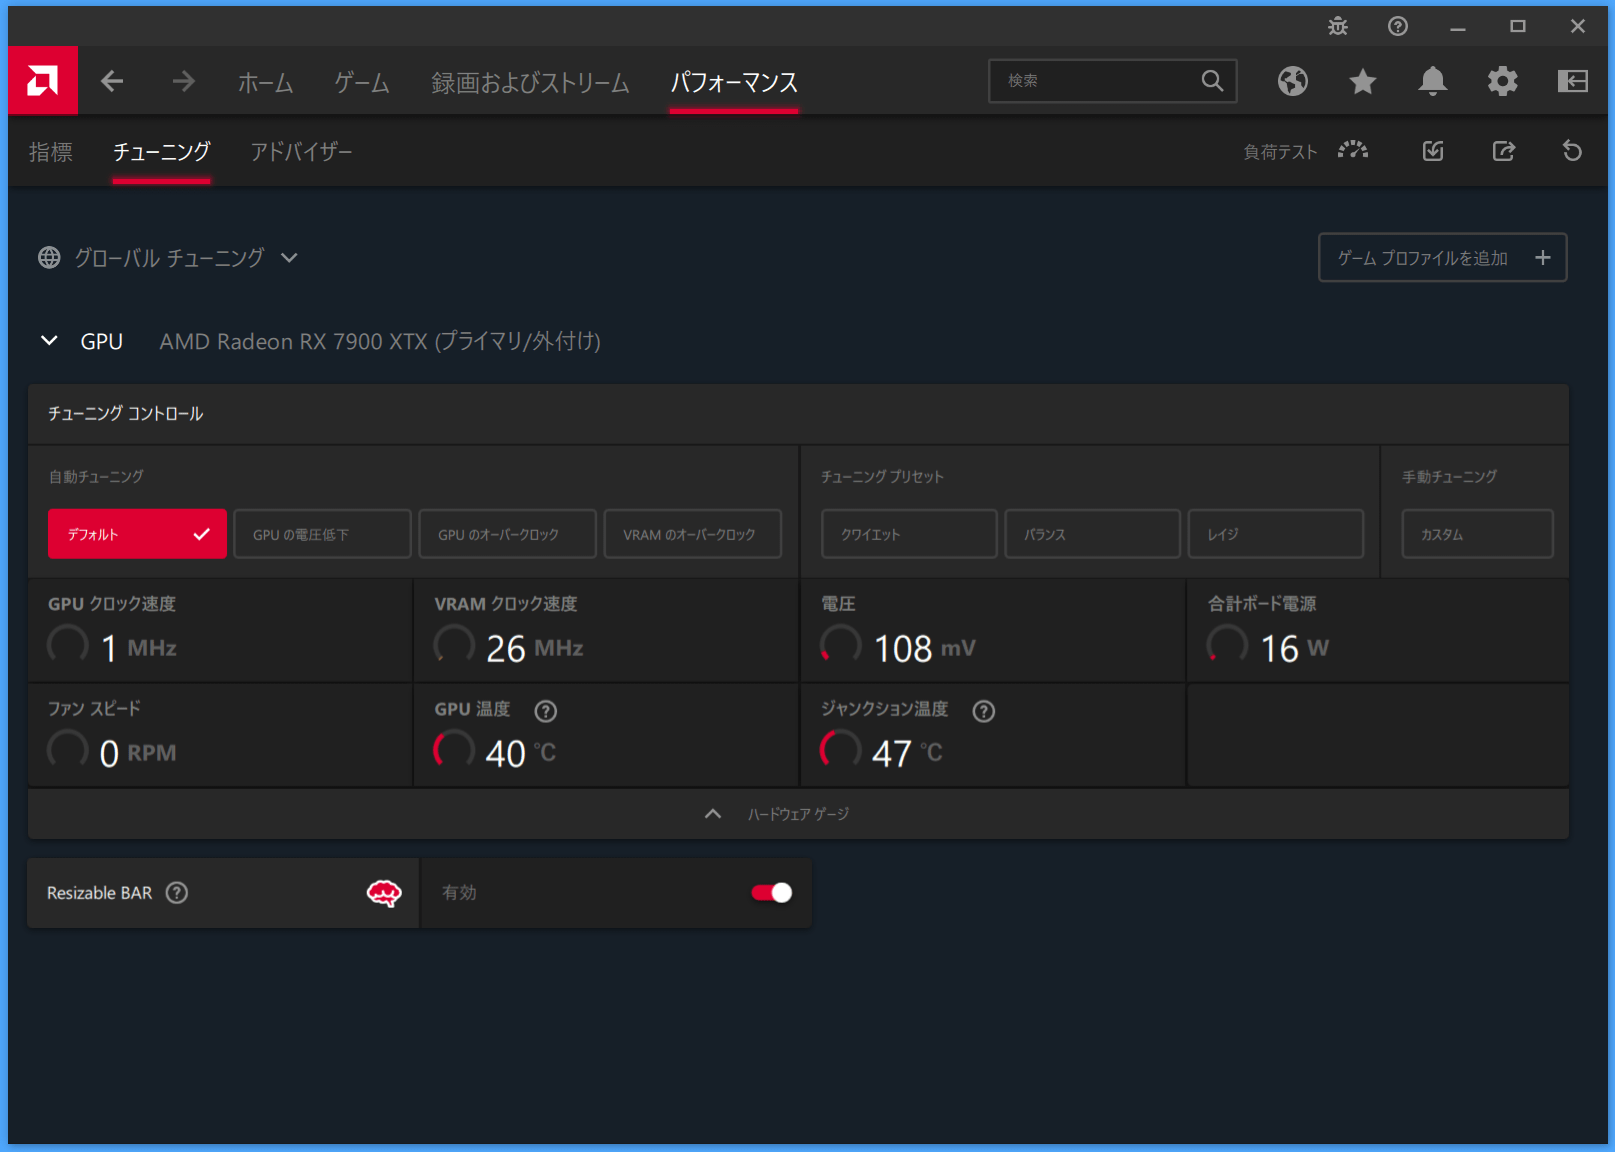
Task: Switch to アドバイザー subtab
Action: click(301, 152)
